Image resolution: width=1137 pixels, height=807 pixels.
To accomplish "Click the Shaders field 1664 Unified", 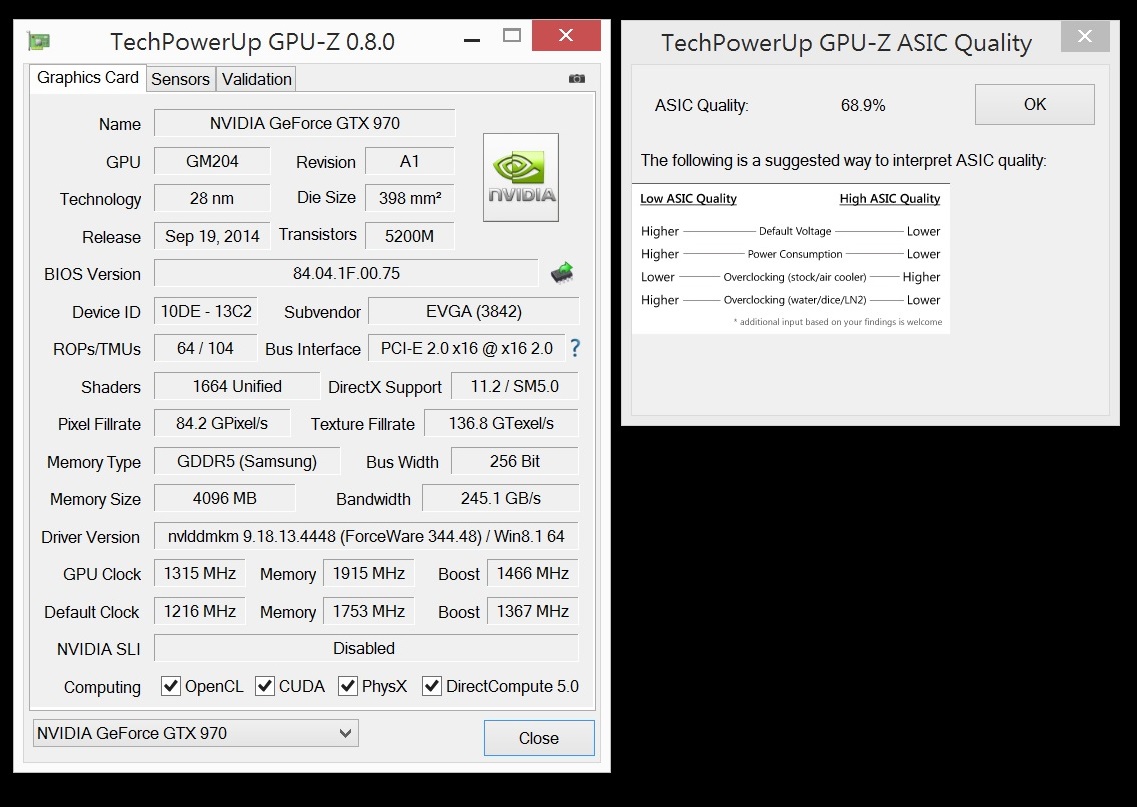I will (237, 386).
